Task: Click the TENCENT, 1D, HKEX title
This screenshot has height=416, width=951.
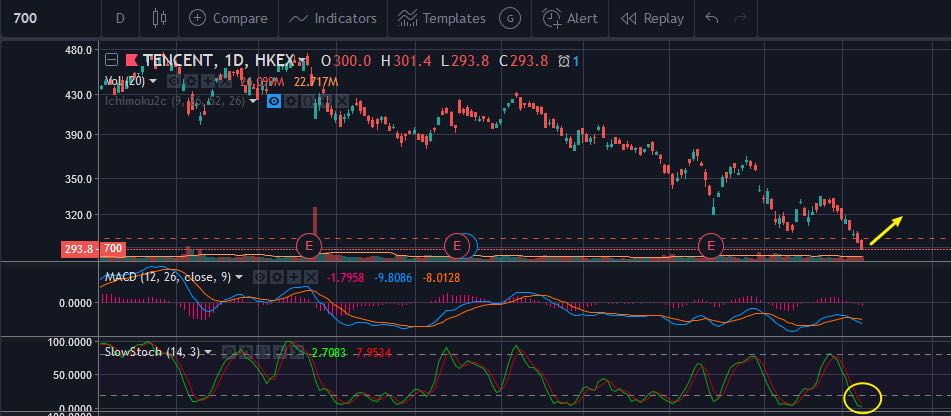Action: pyautogui.click(x=218, y=60)
